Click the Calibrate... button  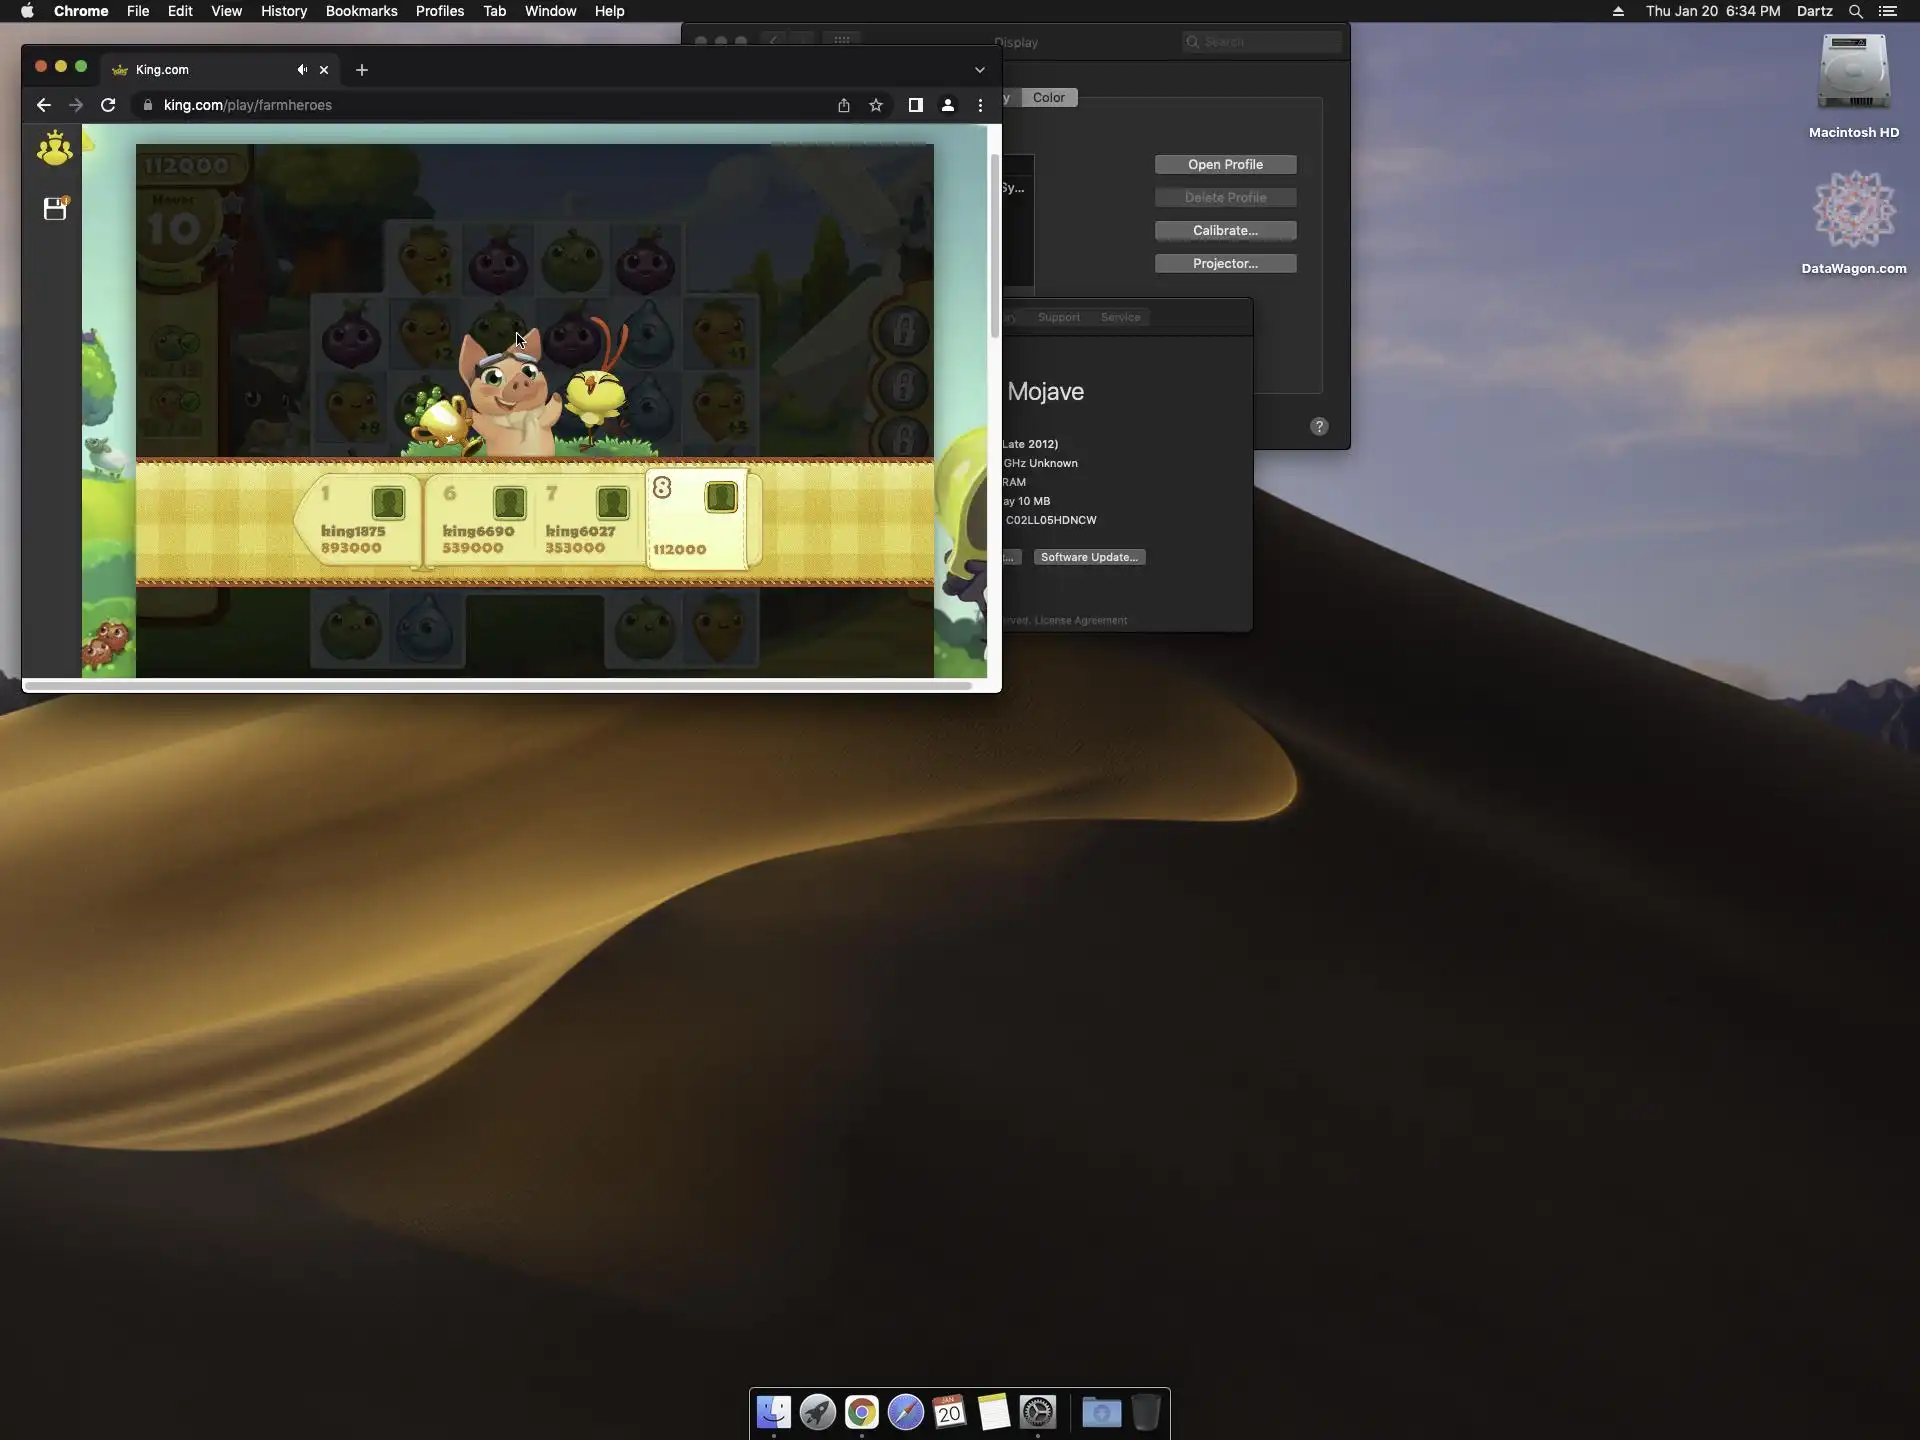(x=1225, y=230)
